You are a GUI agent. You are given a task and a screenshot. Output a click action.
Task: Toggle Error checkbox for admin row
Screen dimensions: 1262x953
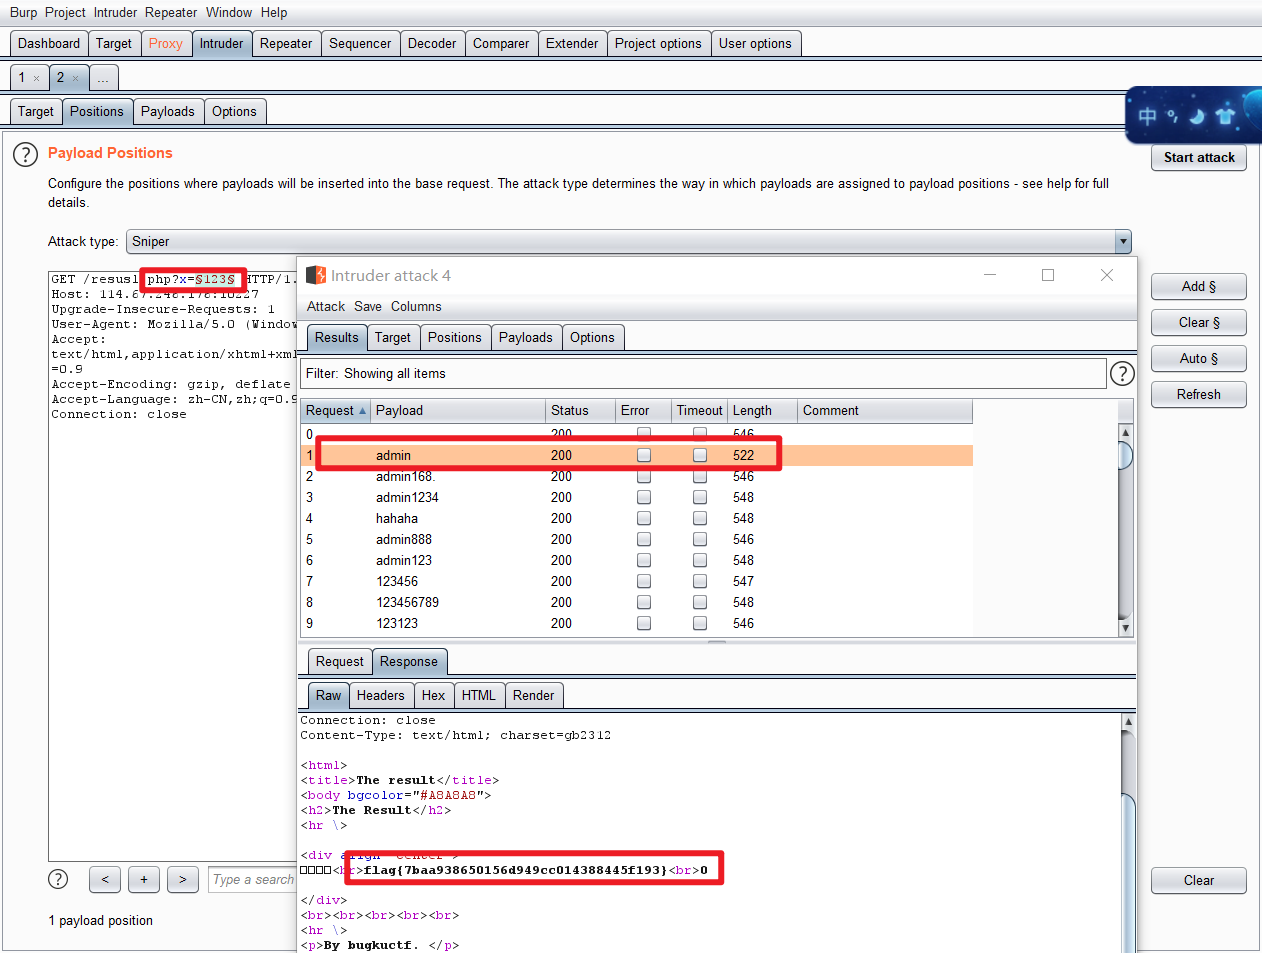coord(644,455)
